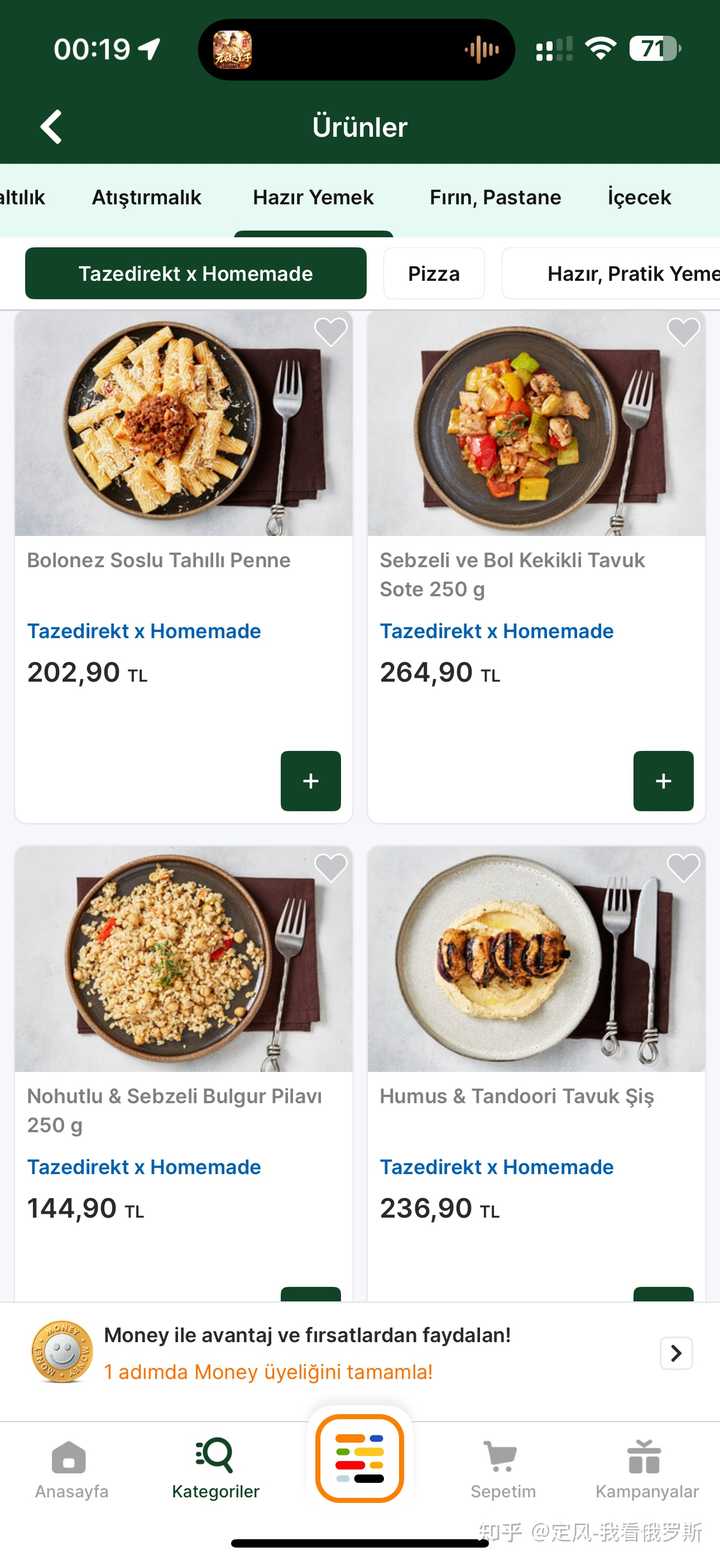Open Money üyeliğini tamamla link

point(268,1372)
